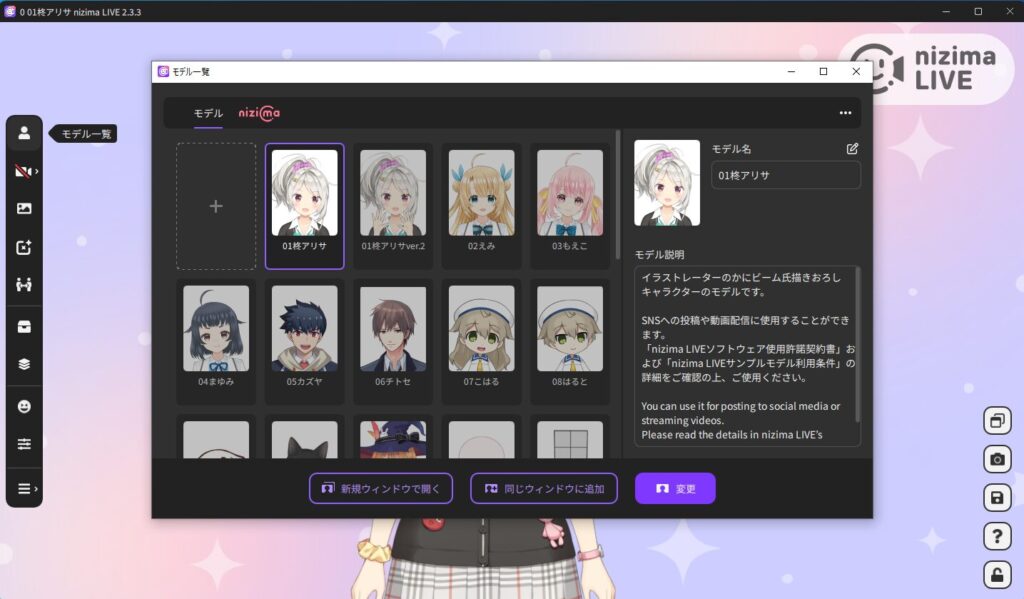Select the 01柊アリサ model card

point(304,206)
